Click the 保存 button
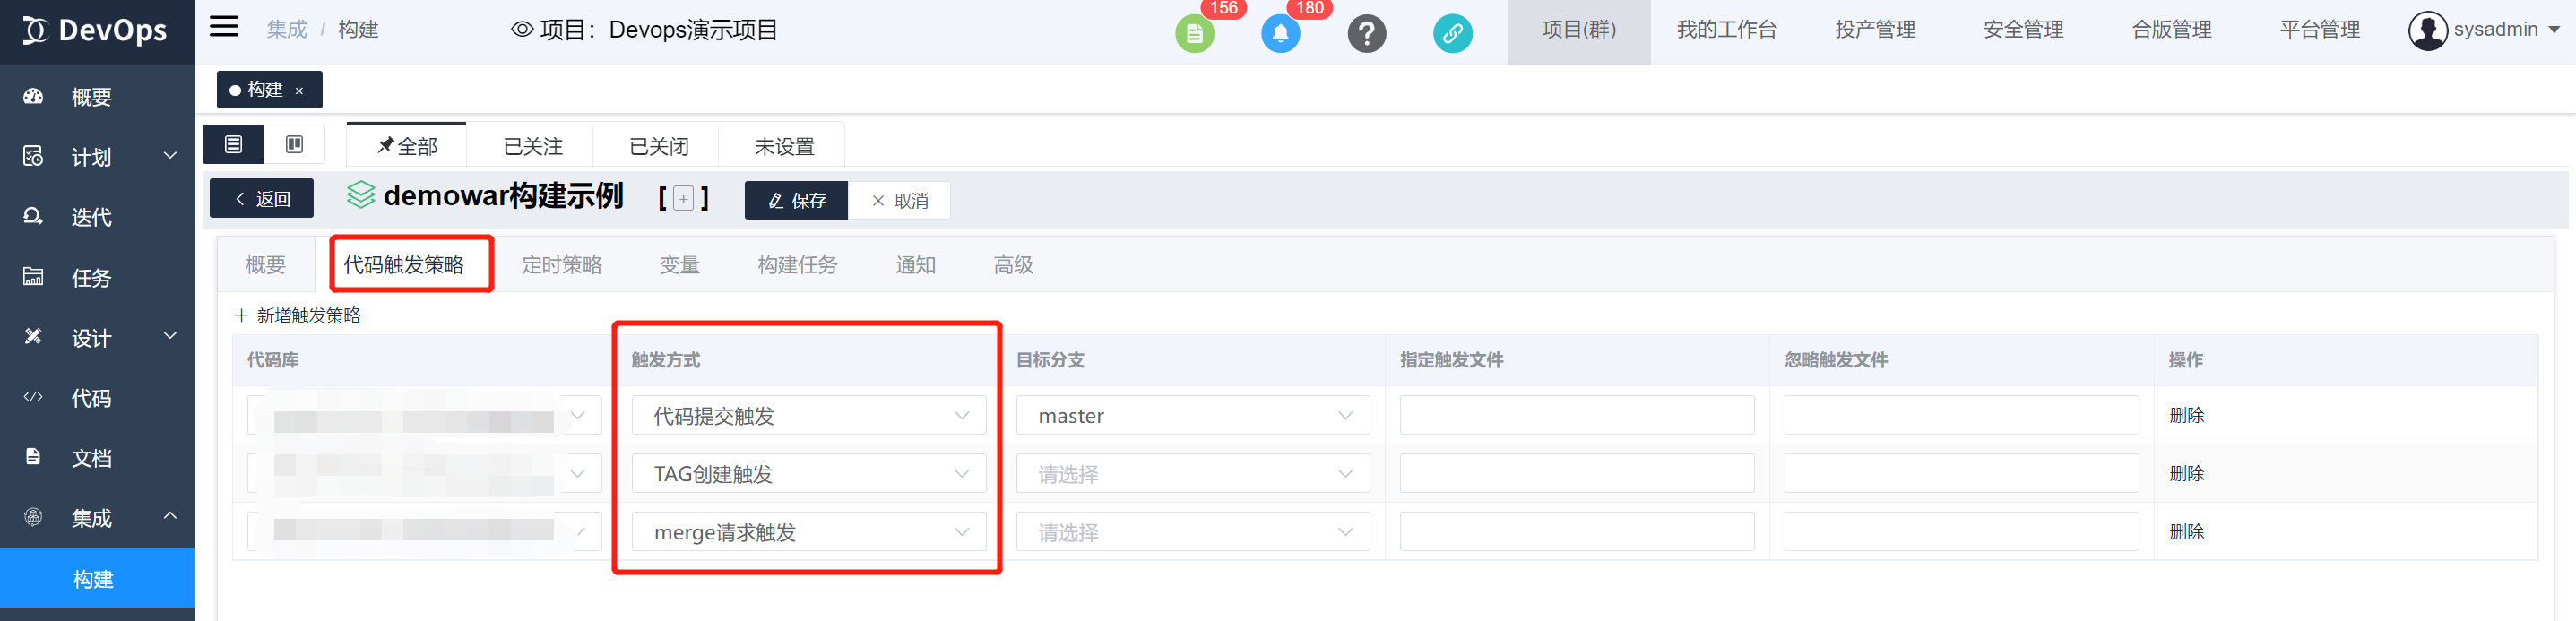Screen dimensions: 2576x621 pos(796,201)
